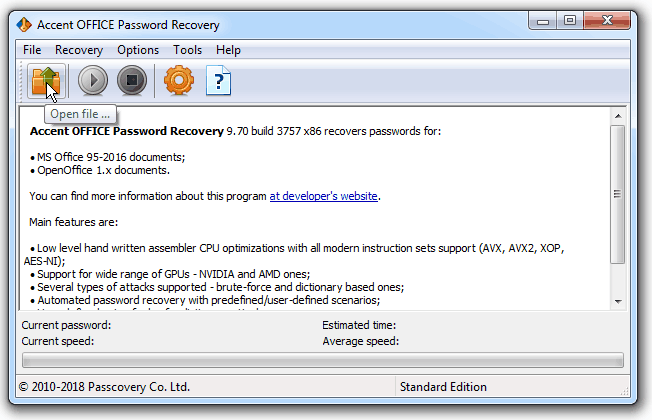Open a file with the folder icon
This screenshot has width=652, height=420.
pos(46,81)
